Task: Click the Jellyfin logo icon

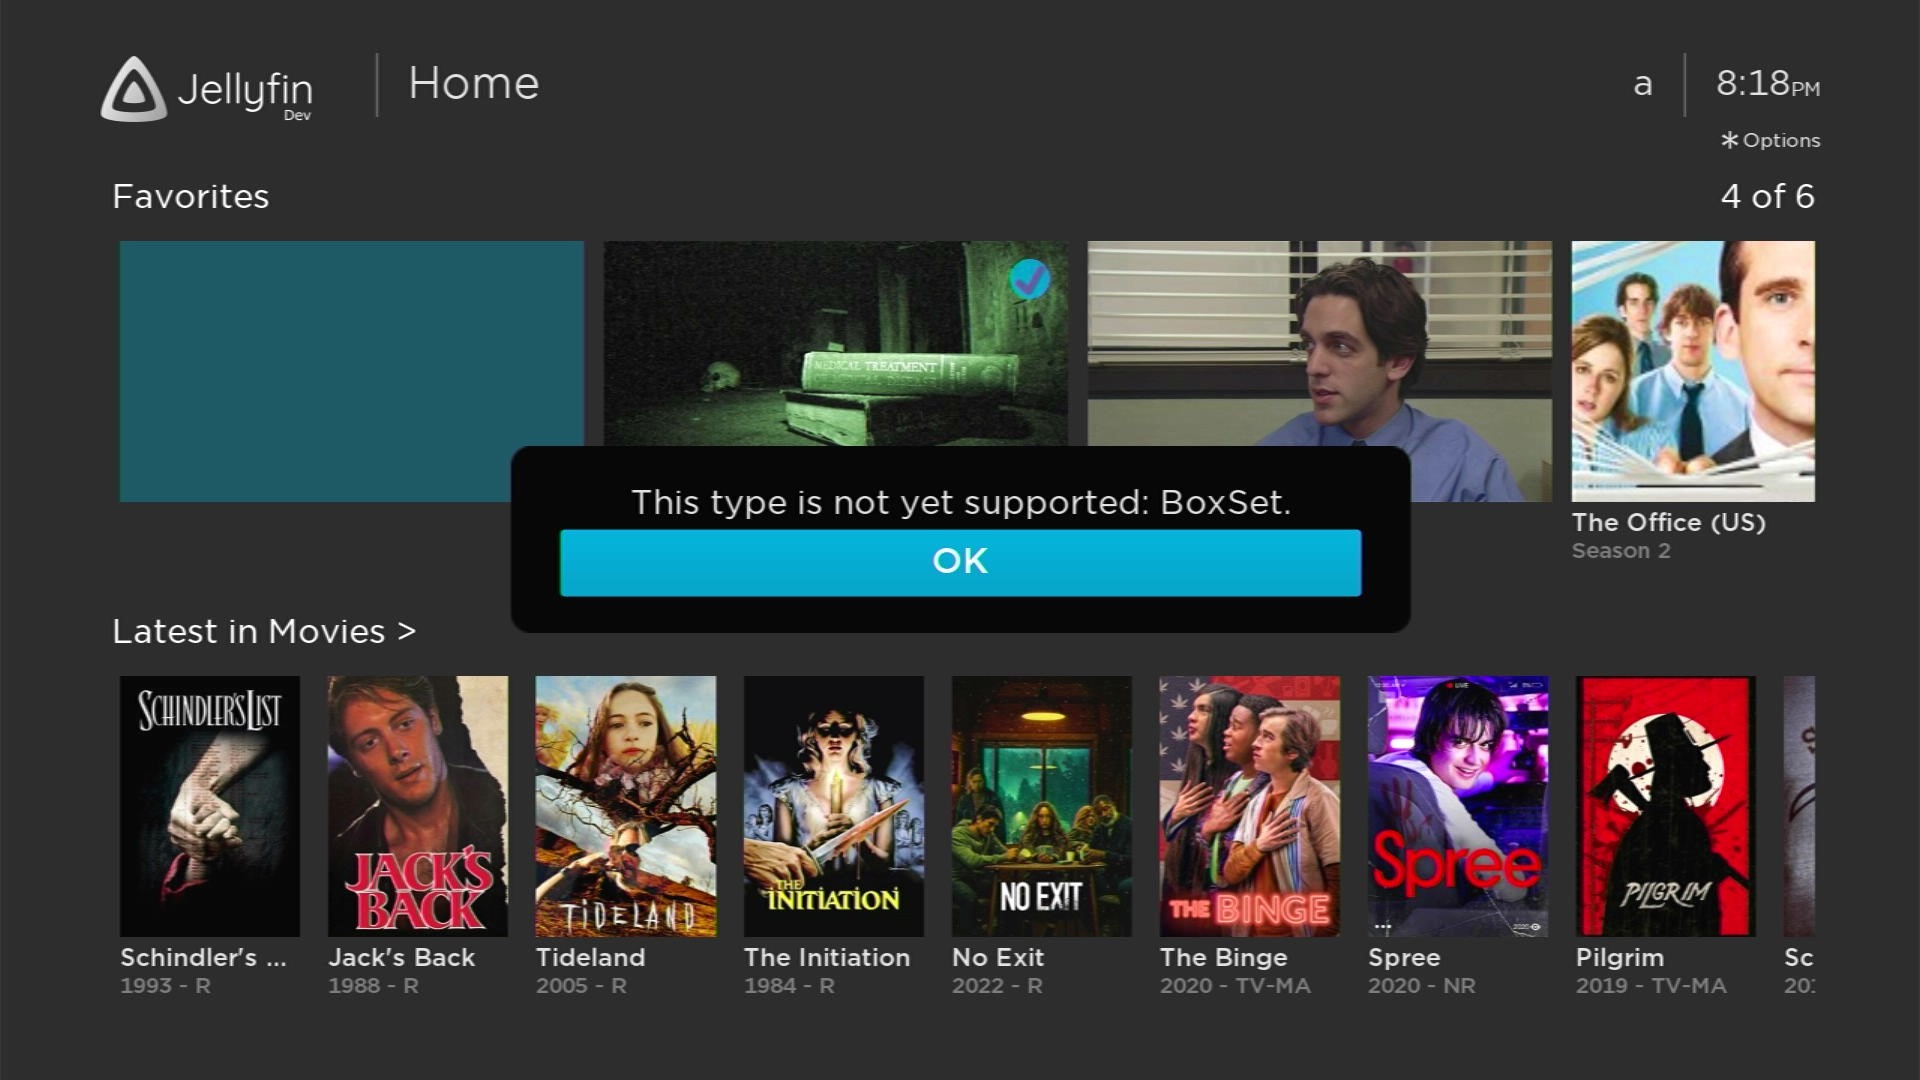Action: 133,89
